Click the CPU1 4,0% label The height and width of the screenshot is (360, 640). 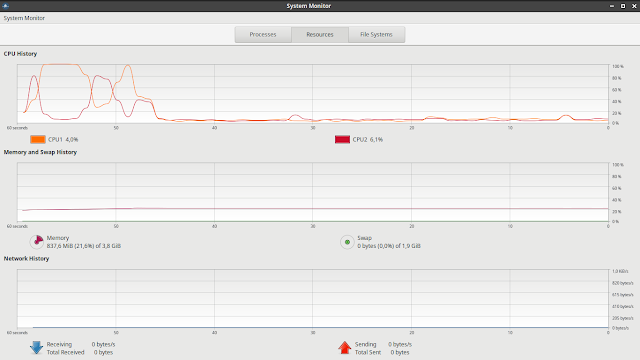point(63,140)
